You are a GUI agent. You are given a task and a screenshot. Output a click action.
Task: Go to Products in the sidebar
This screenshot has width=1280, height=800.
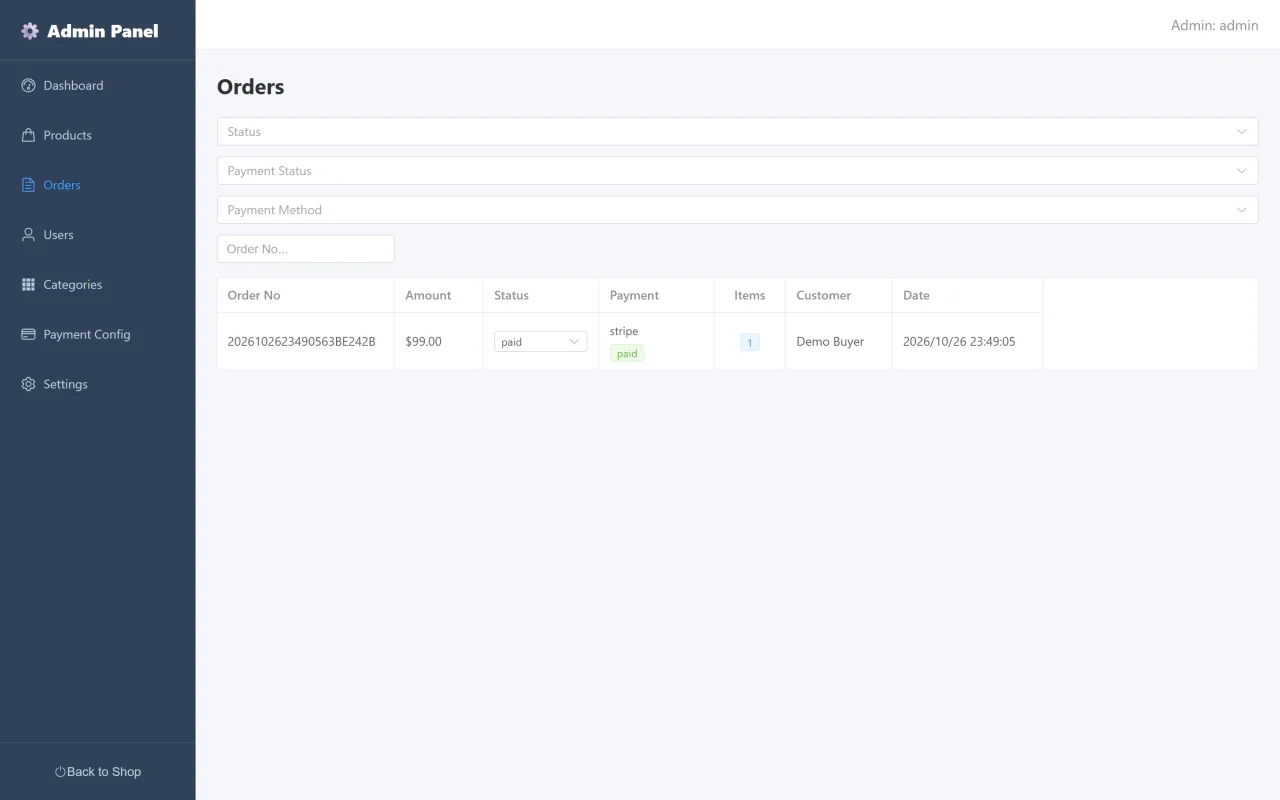click(x=97, y=135)
